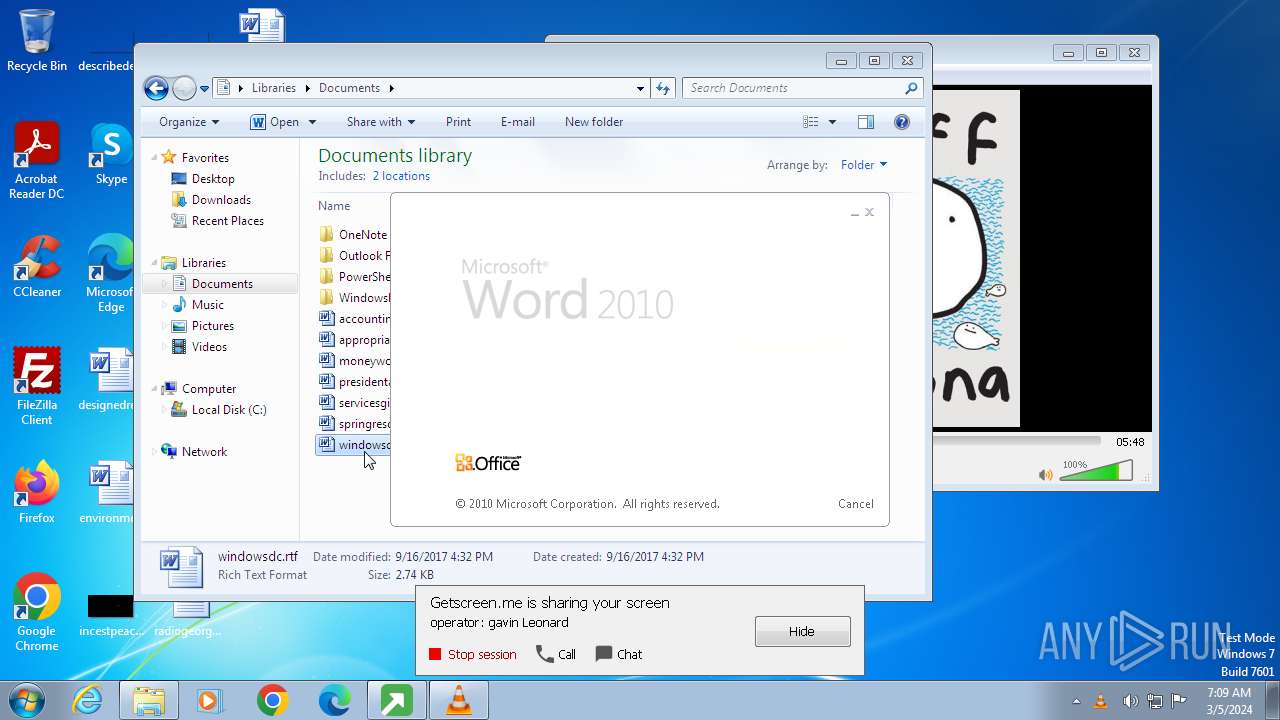Select the moneywo document icon

click(326, 361)
